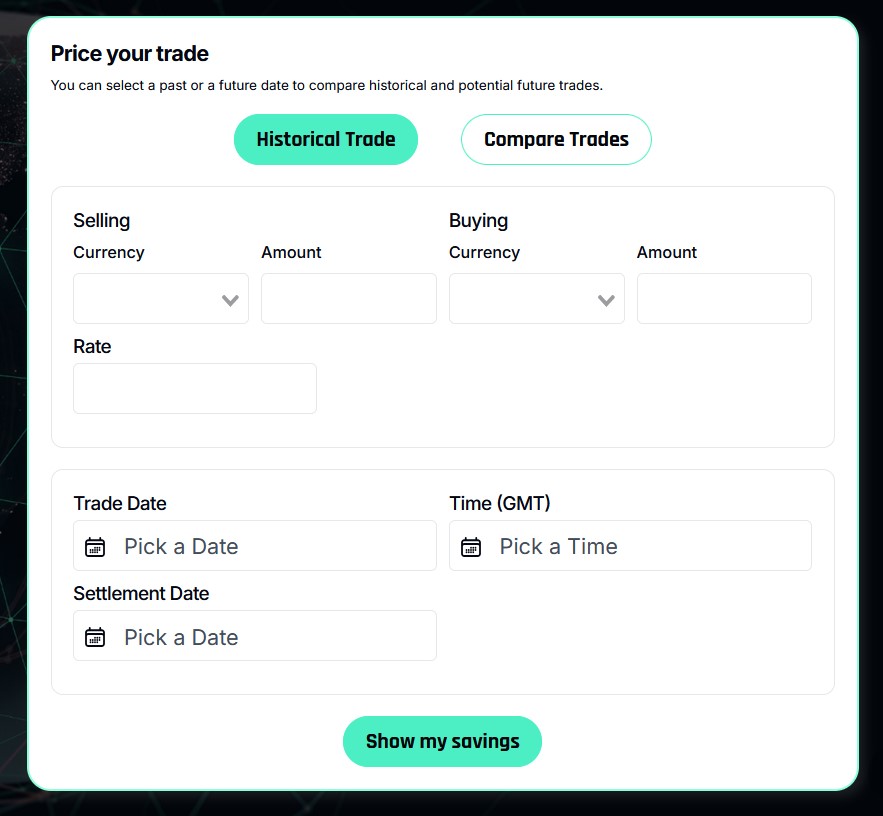Image resolution: width=883 pixels, height=816 pixels.
Task: Focus the Buying Amount input field
Action: pyautogui.click(x=724, y=298)
